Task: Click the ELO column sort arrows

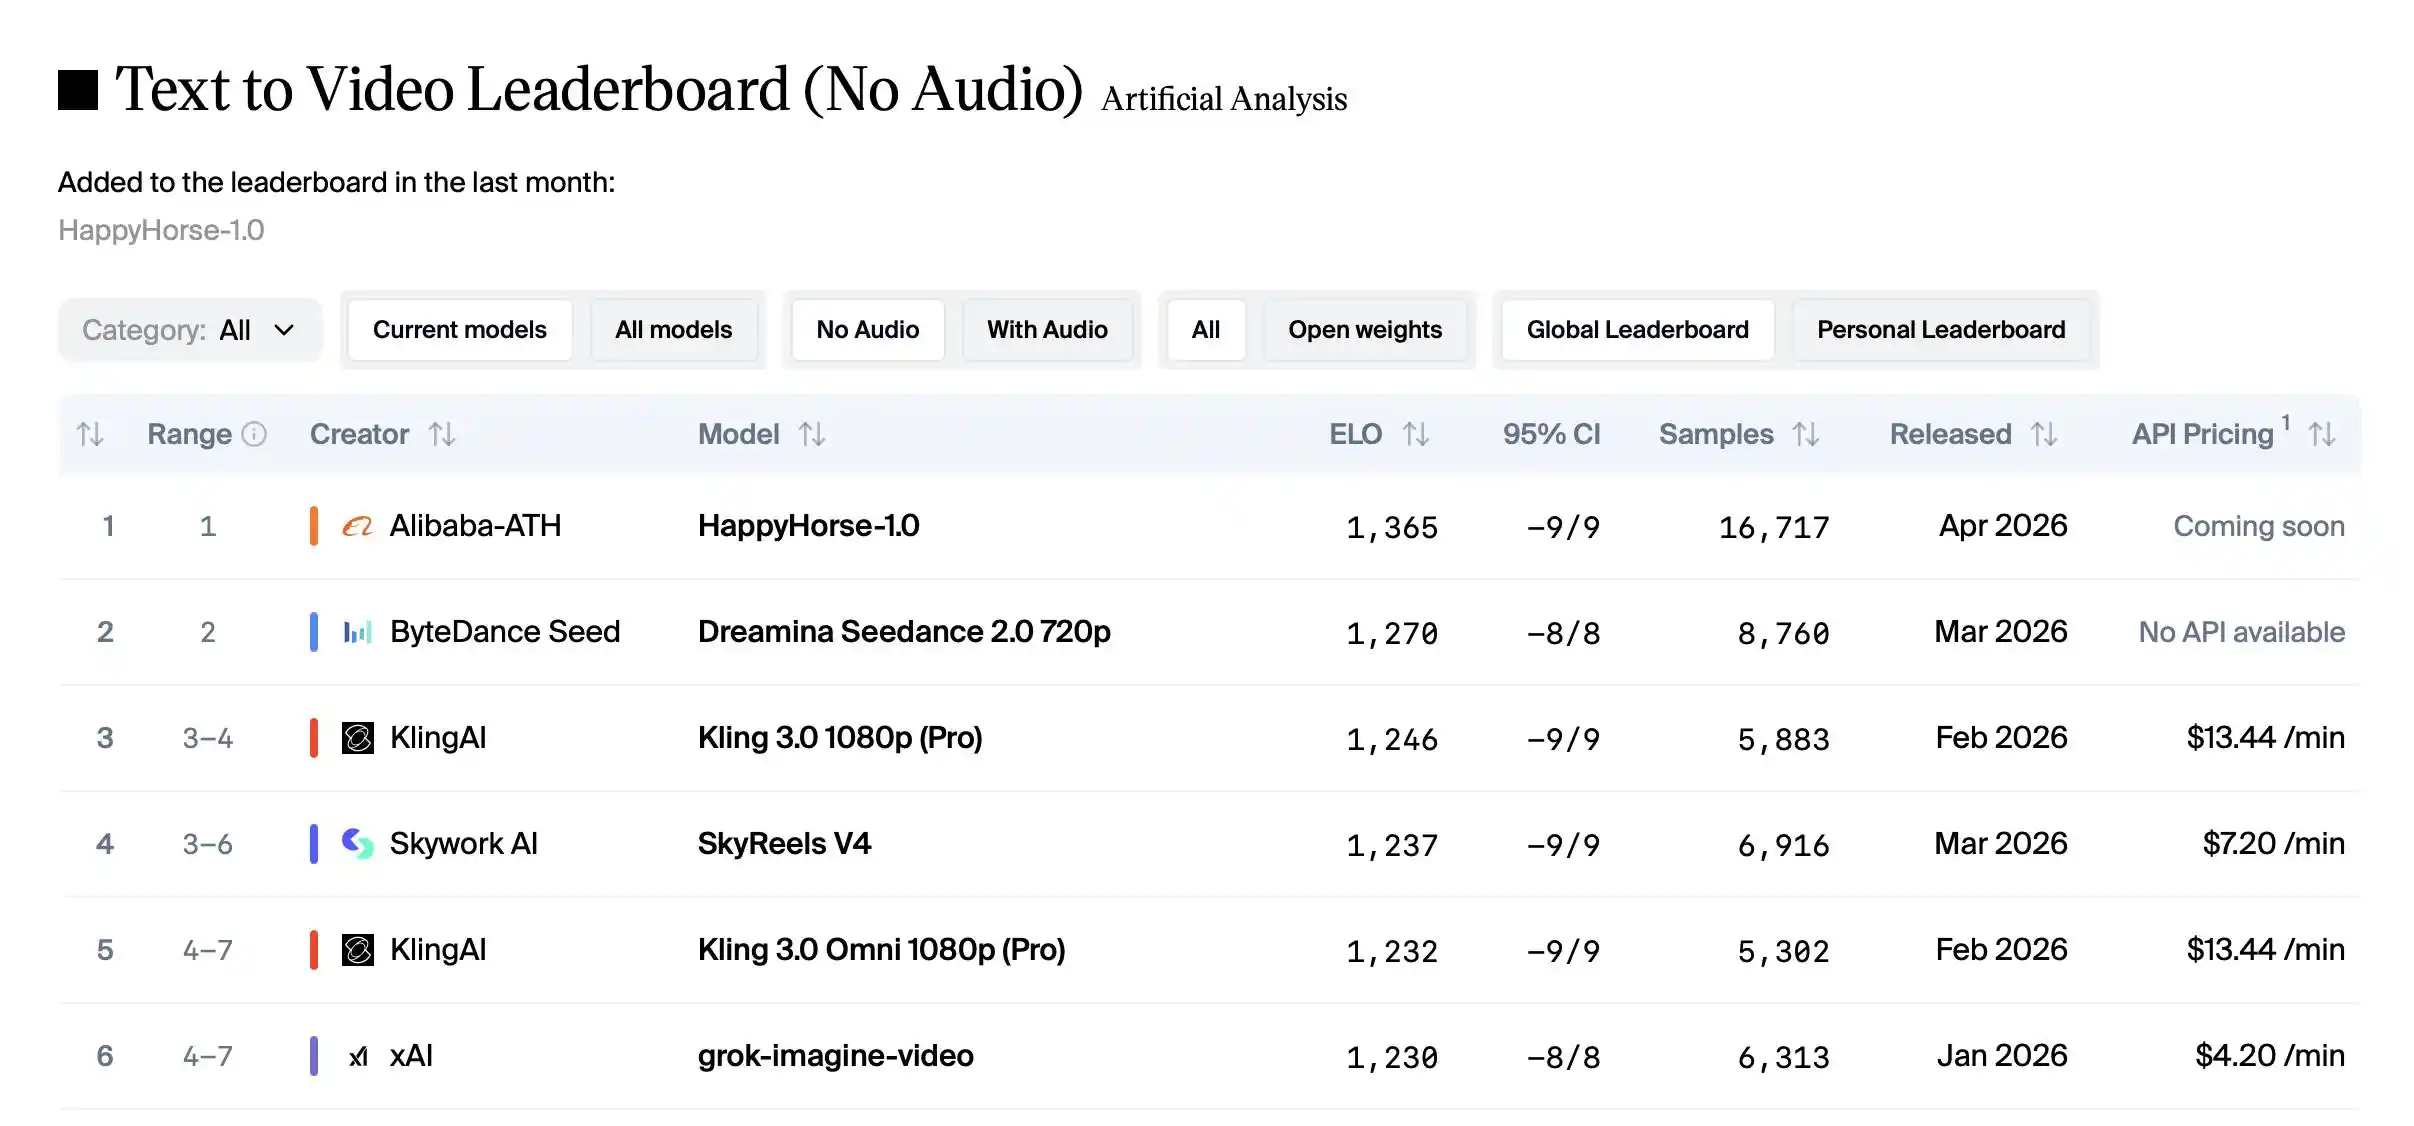Action: (1416, 435)
